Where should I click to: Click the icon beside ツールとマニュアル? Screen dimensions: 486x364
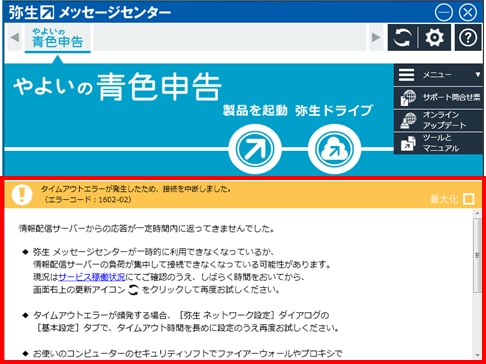408,143
